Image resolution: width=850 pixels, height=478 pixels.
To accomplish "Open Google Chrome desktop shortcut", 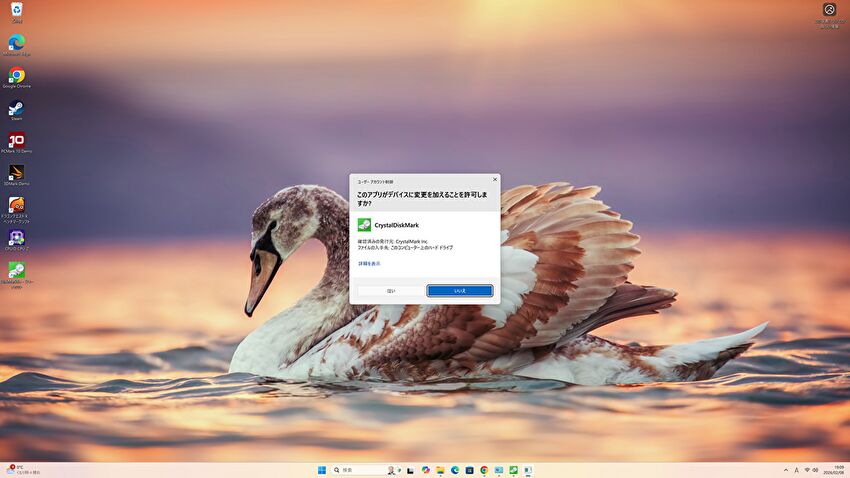I will [17, 76].
